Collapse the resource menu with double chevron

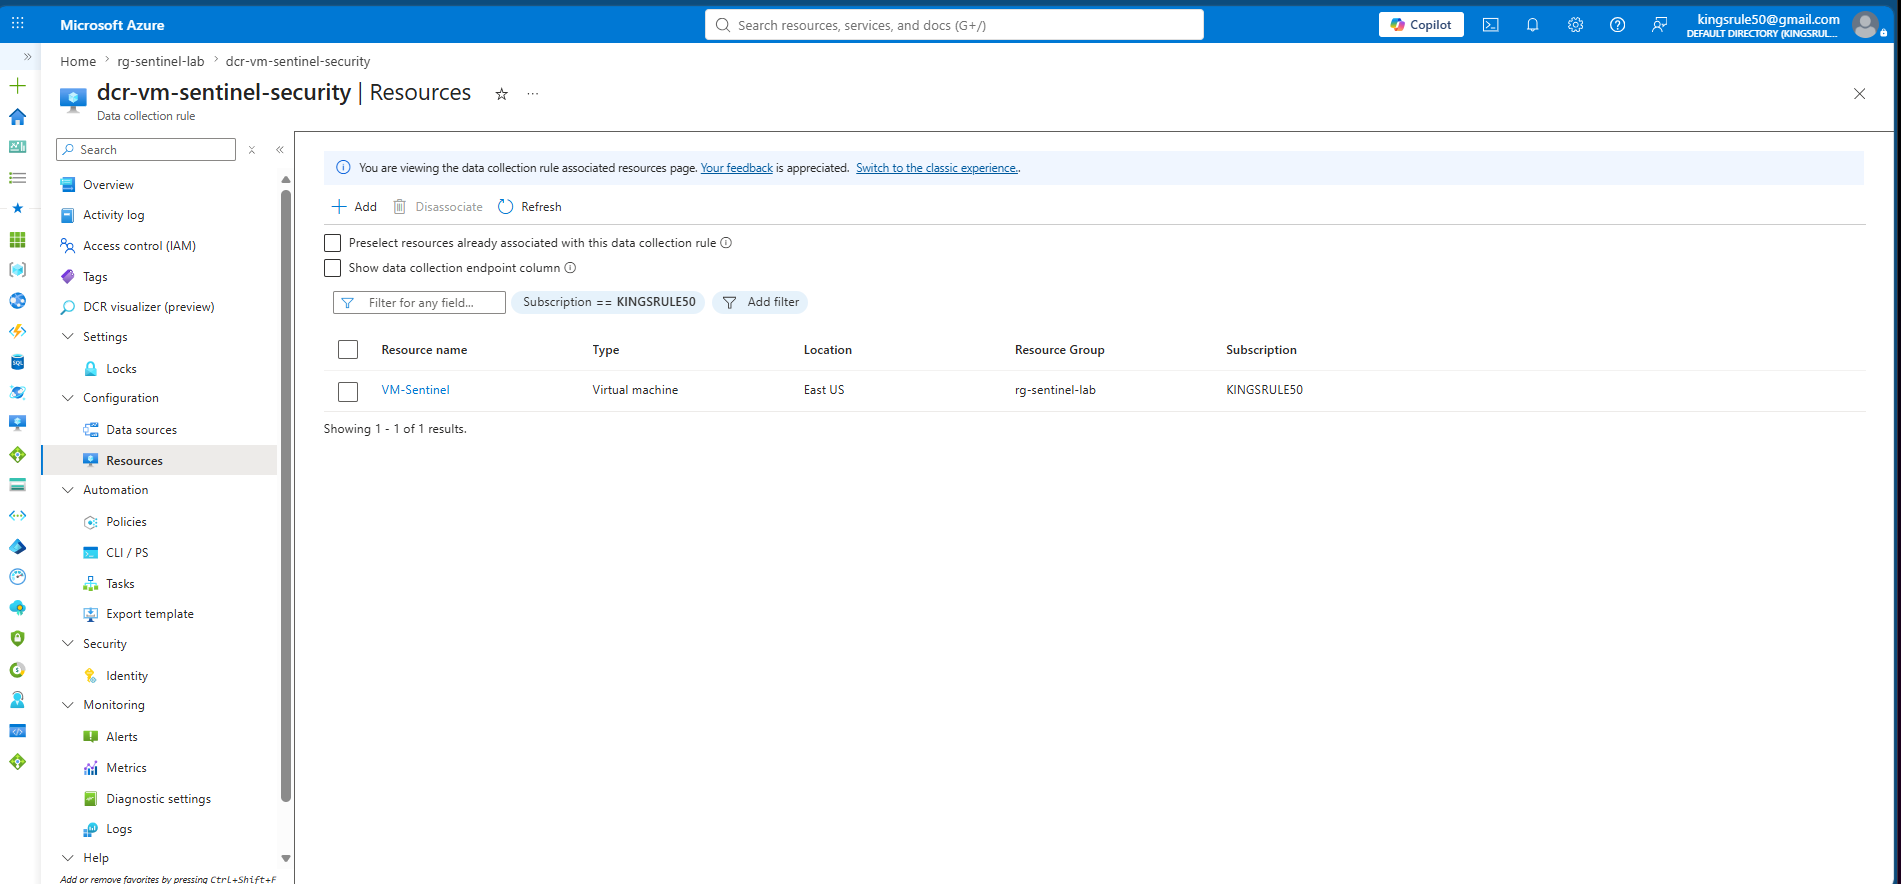coord(280,150)
